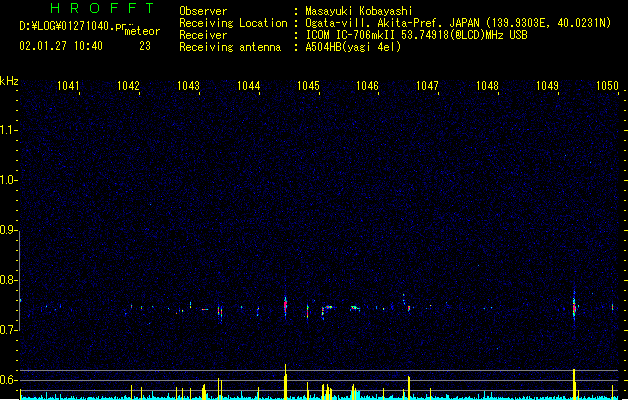Click the 0.9 kHz frequency label

[8, 230]
